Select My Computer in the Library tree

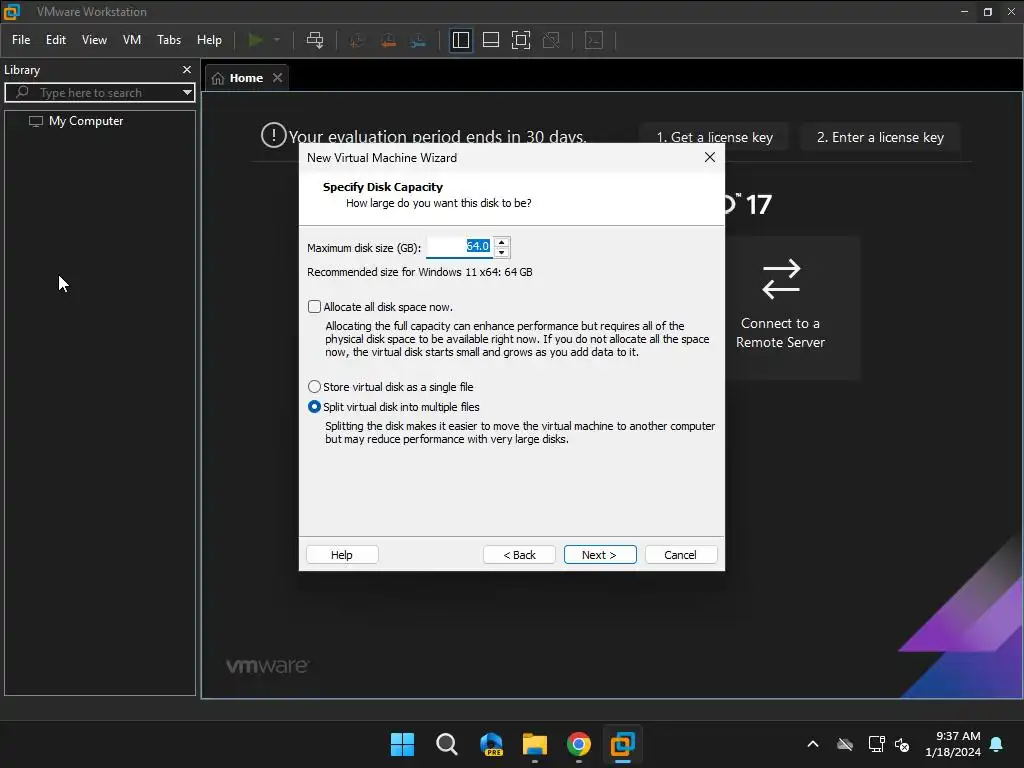tap(86, 121)
